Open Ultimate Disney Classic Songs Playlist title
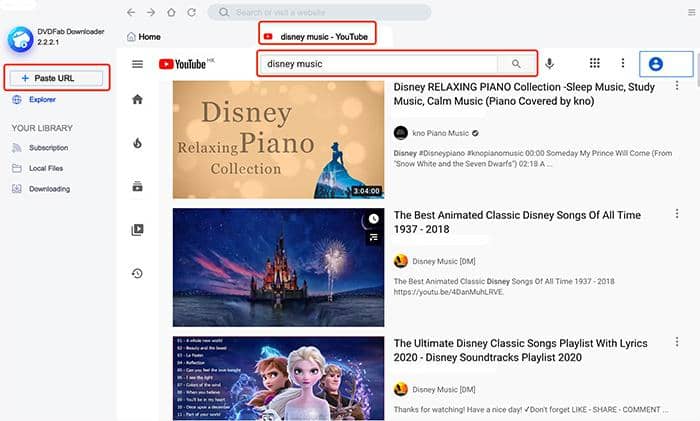This screenshot has width=700, height=421. (521, 350)
